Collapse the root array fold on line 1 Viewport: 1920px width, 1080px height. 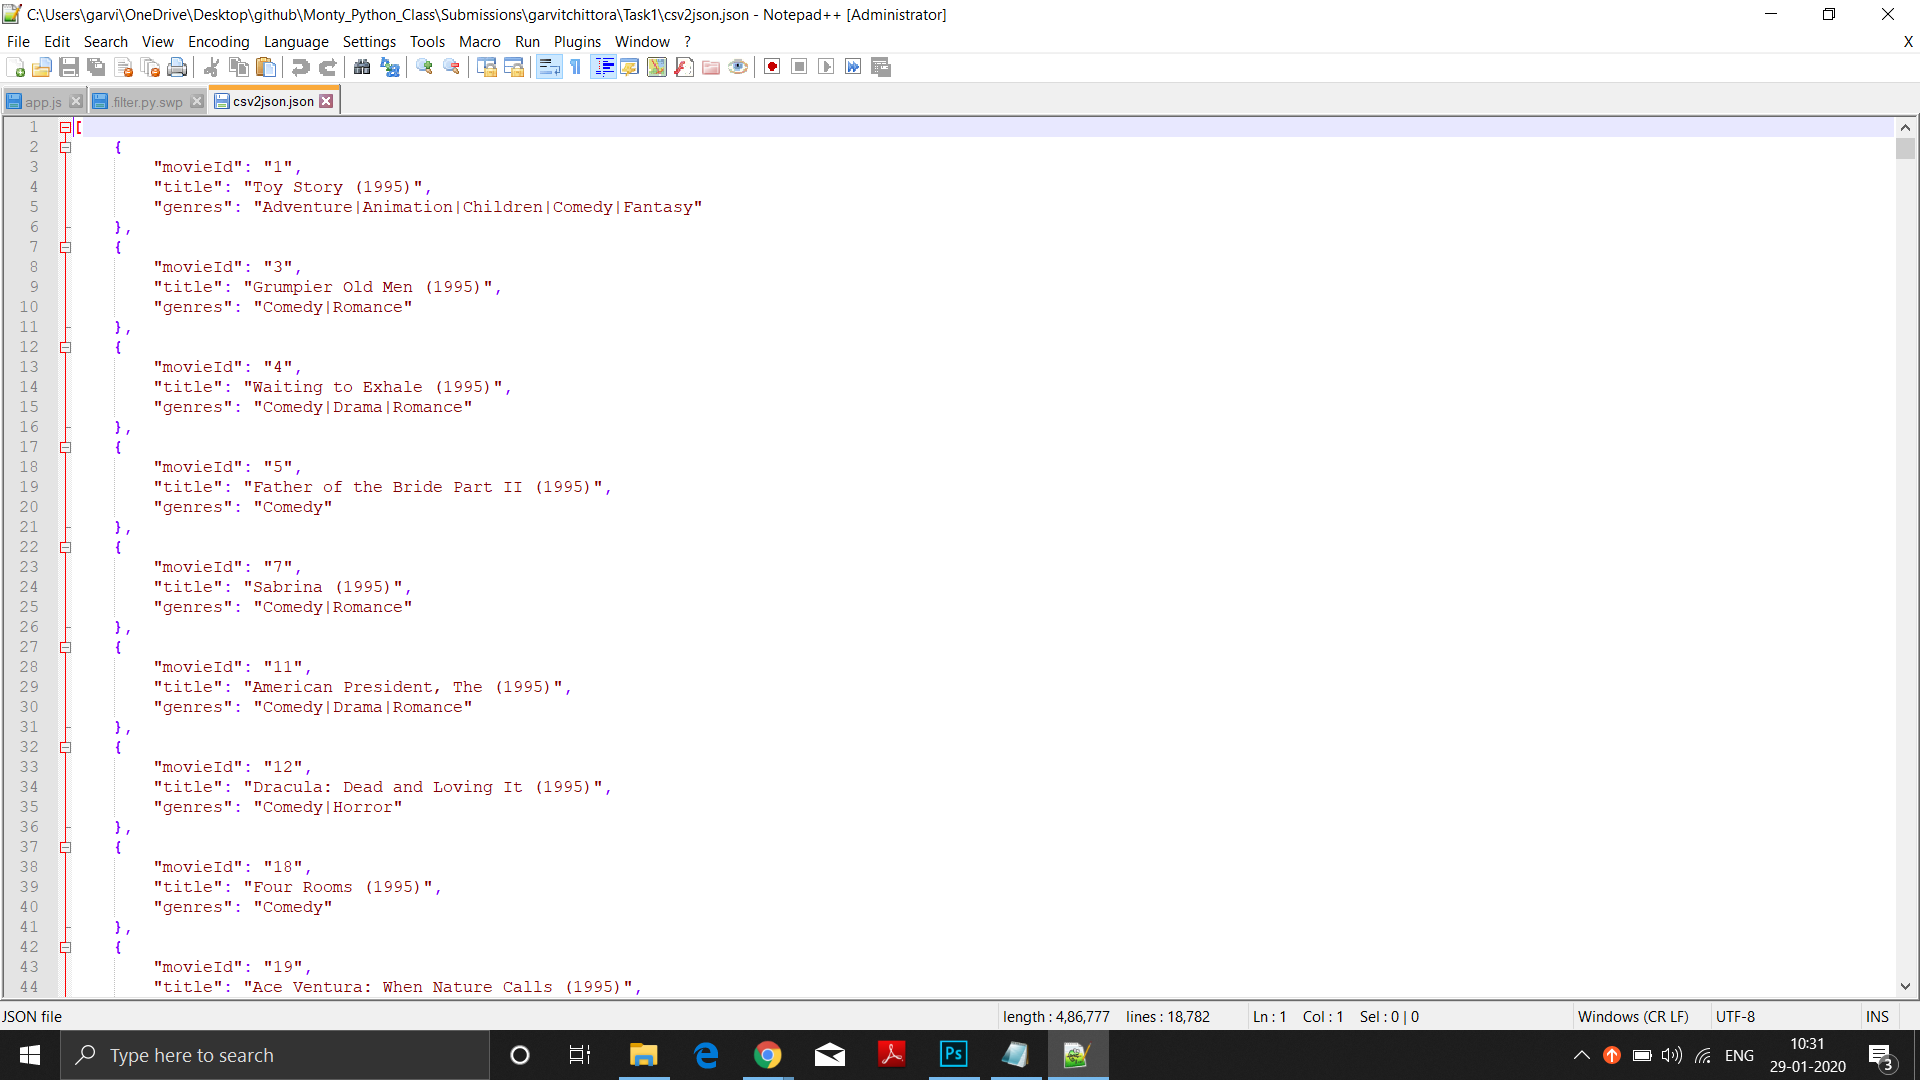[x=65, y=127]
